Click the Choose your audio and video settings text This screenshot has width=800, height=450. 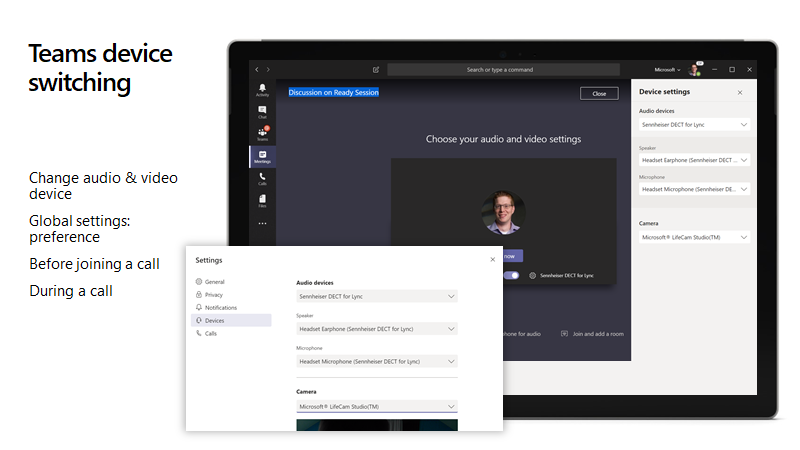[504, 139]
